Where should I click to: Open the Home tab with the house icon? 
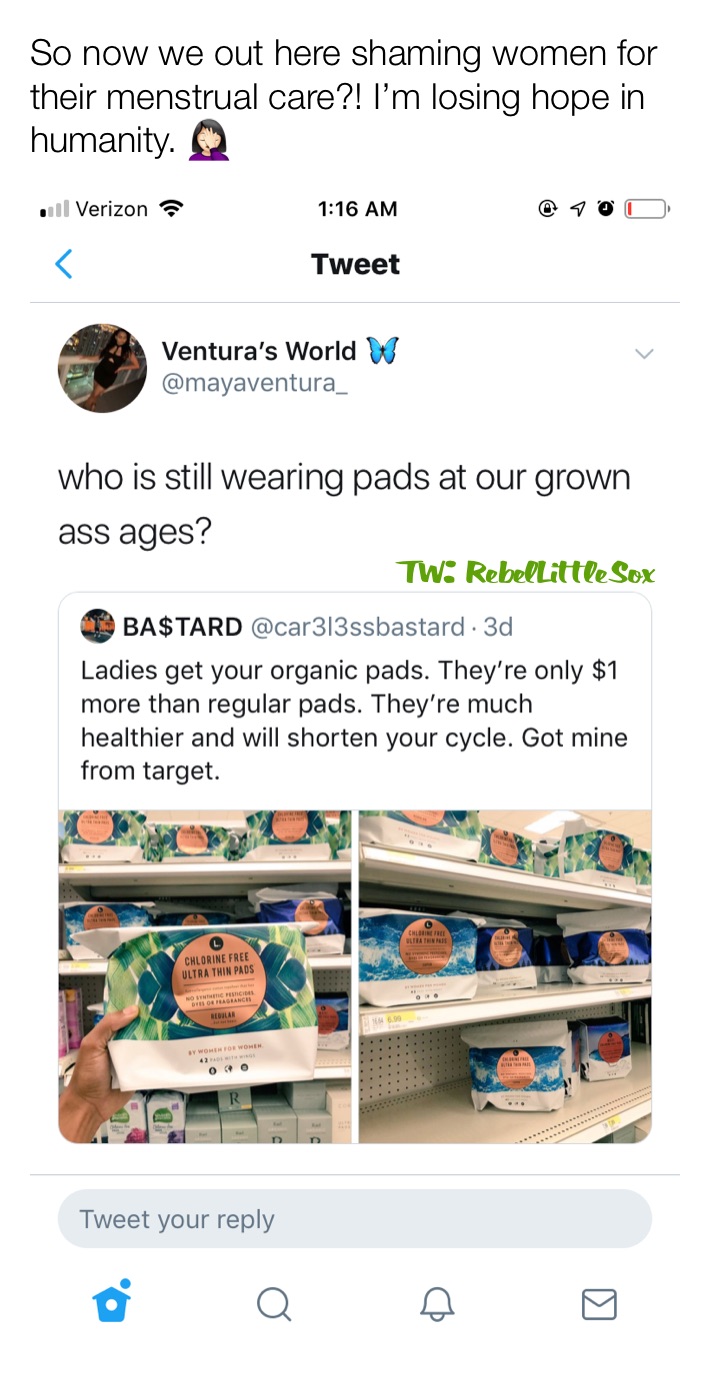pyautogui.click(x=111, y=1300)
